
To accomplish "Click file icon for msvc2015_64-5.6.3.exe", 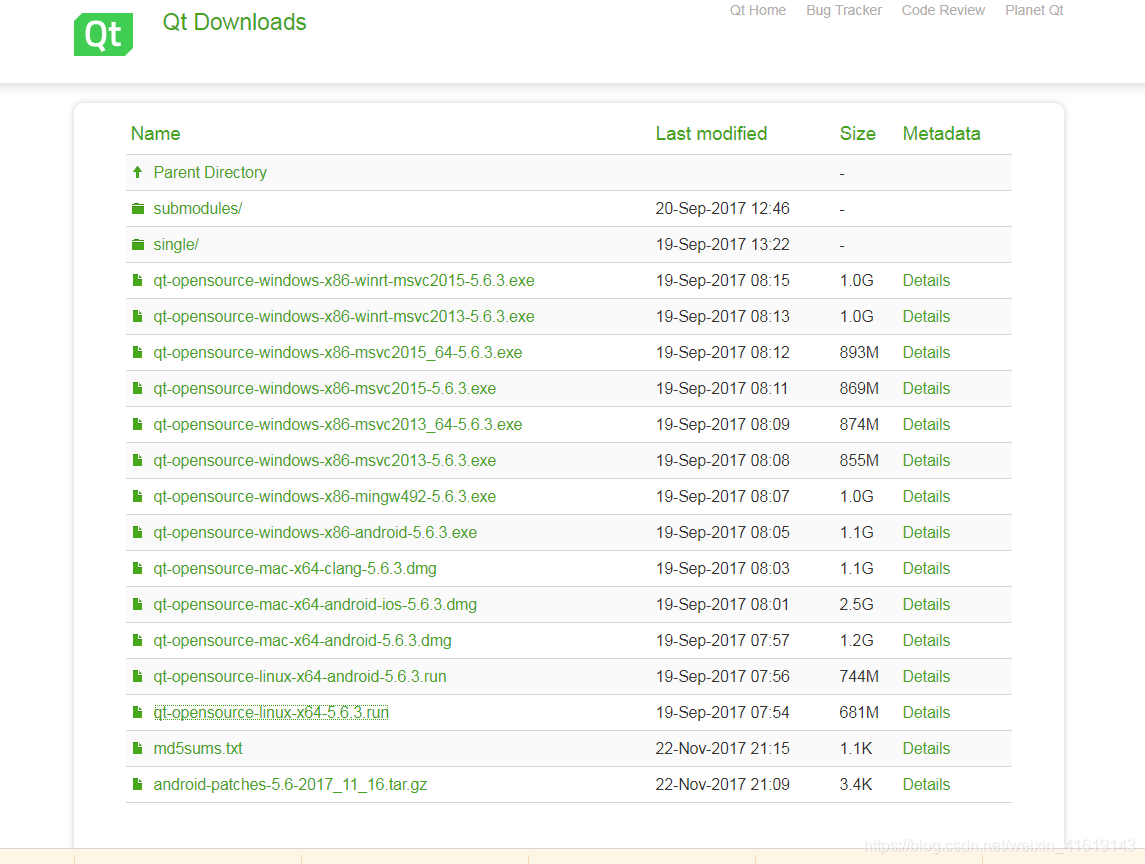I will pyautogui.click(x=137, y=352).
